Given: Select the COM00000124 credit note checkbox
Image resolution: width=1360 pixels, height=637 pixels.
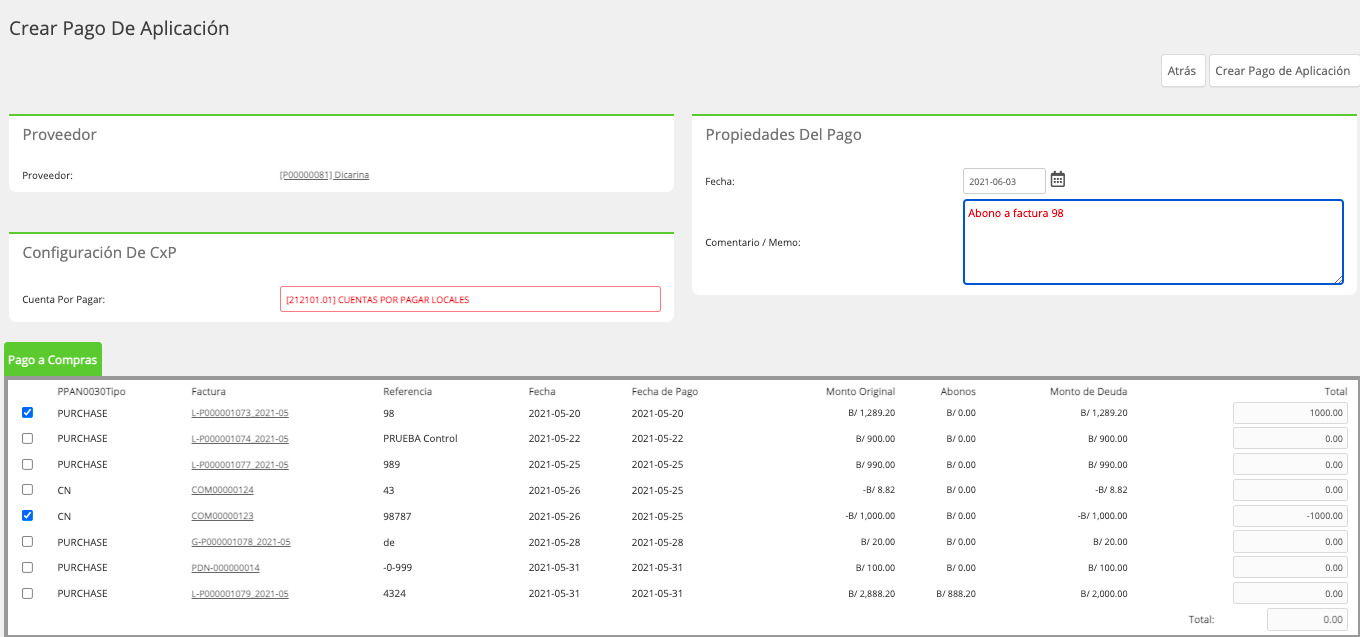Looking at the screenshot, I should (x=28, y=490).
